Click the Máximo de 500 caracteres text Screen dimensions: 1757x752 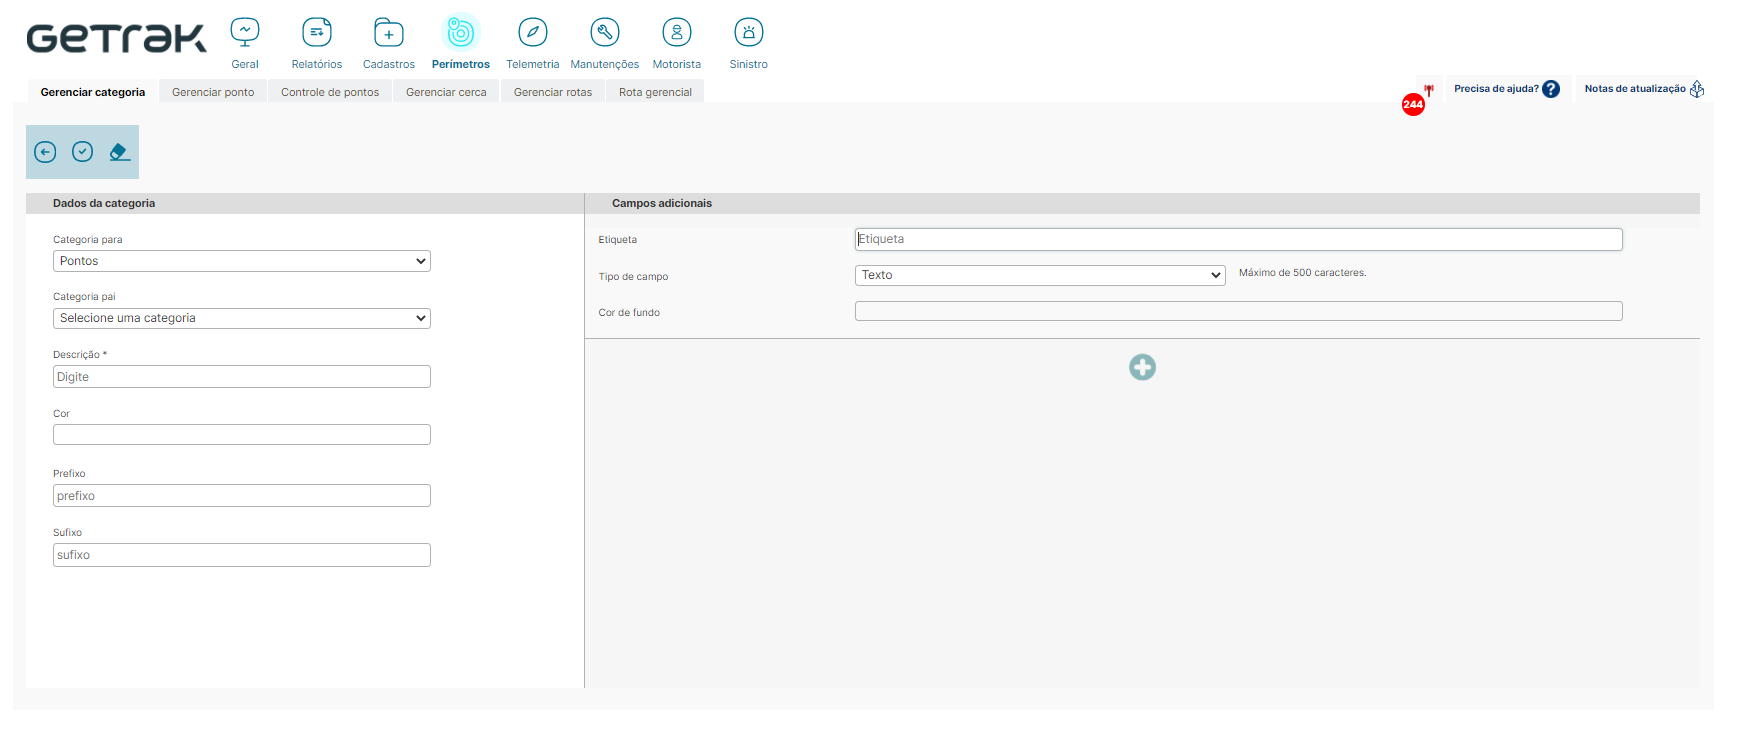point(1303,273)
